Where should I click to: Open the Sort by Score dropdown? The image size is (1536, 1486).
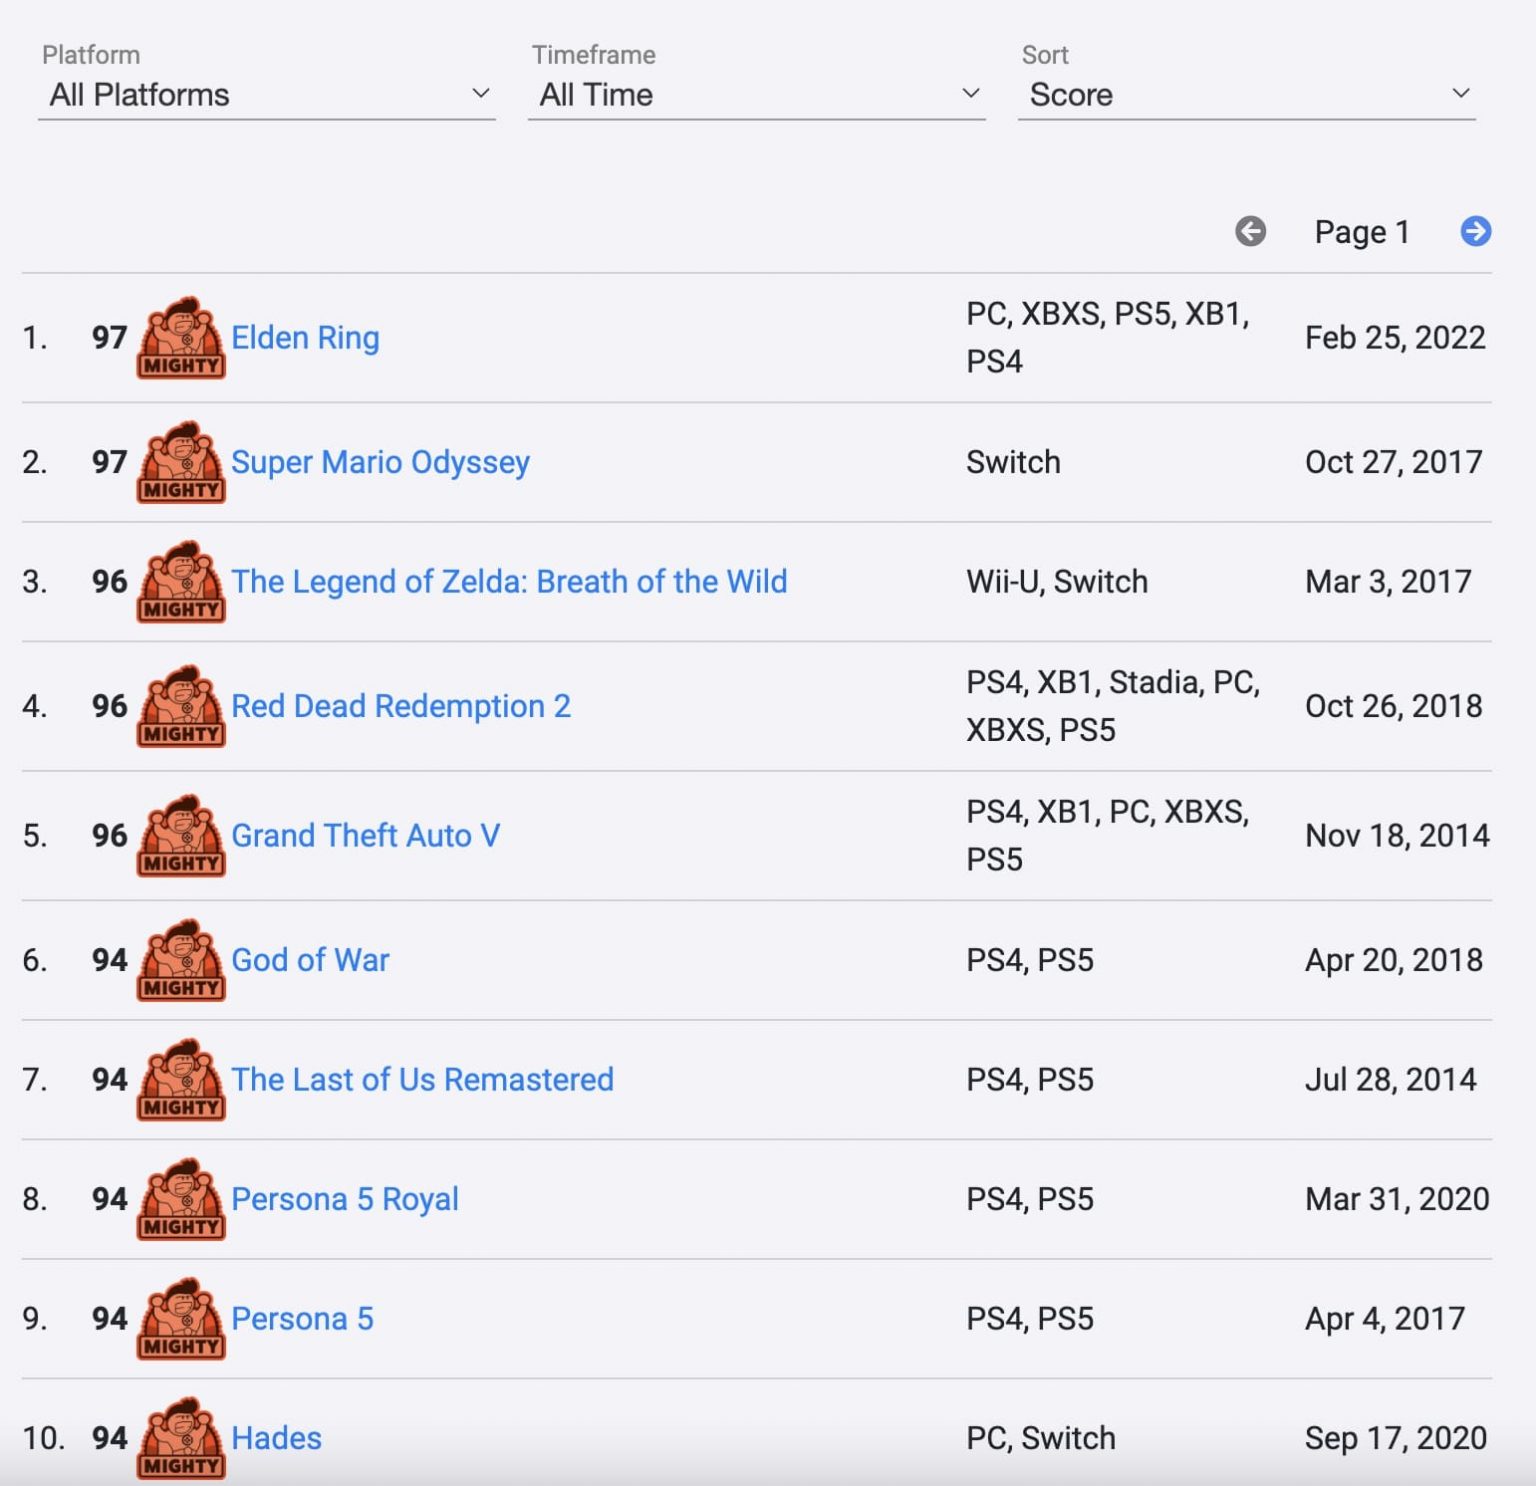click(1247, 95)
